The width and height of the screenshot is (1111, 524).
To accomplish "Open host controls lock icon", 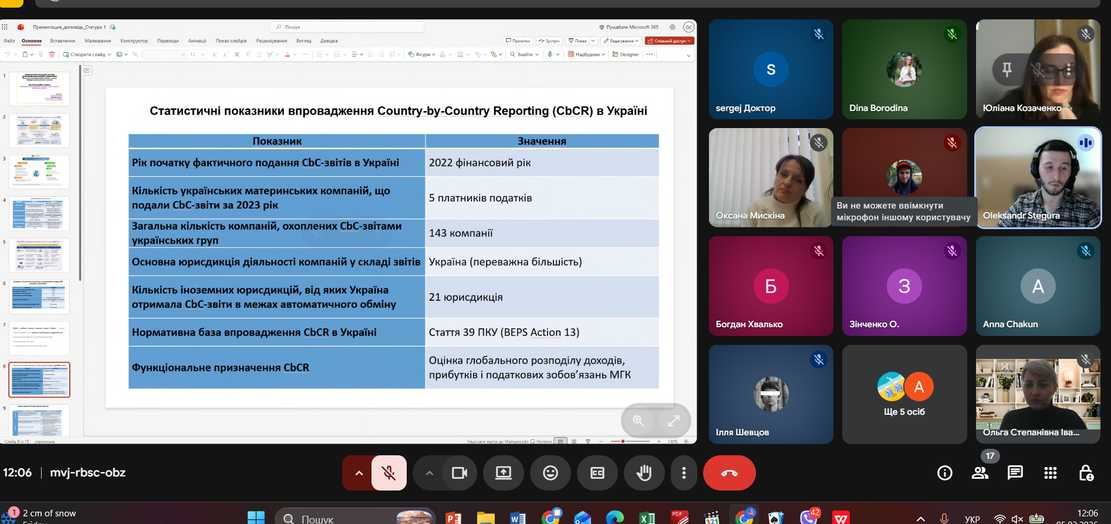I will tap(1085, 473).
